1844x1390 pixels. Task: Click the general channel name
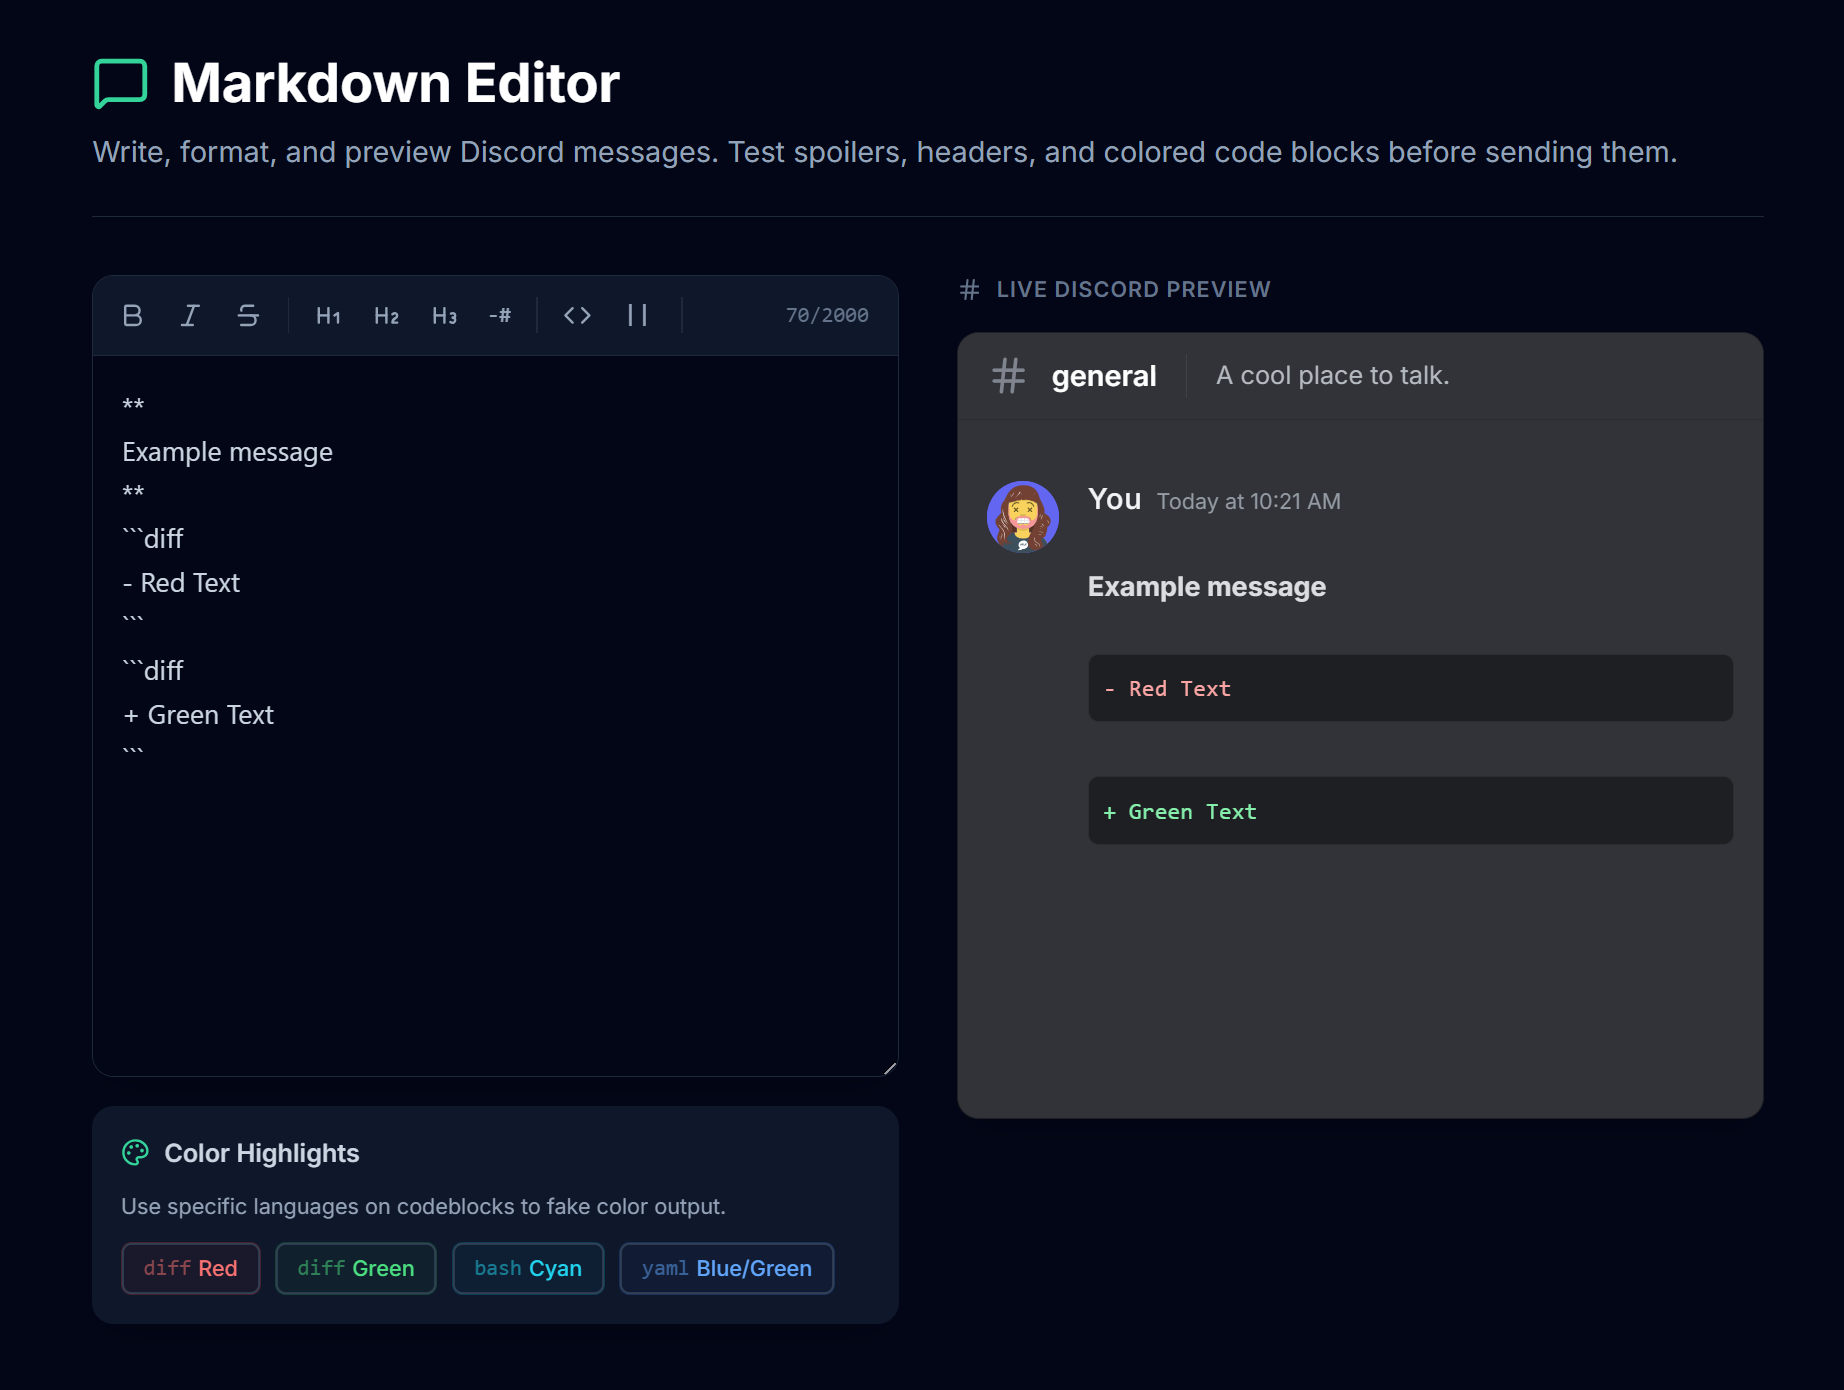1104,376
